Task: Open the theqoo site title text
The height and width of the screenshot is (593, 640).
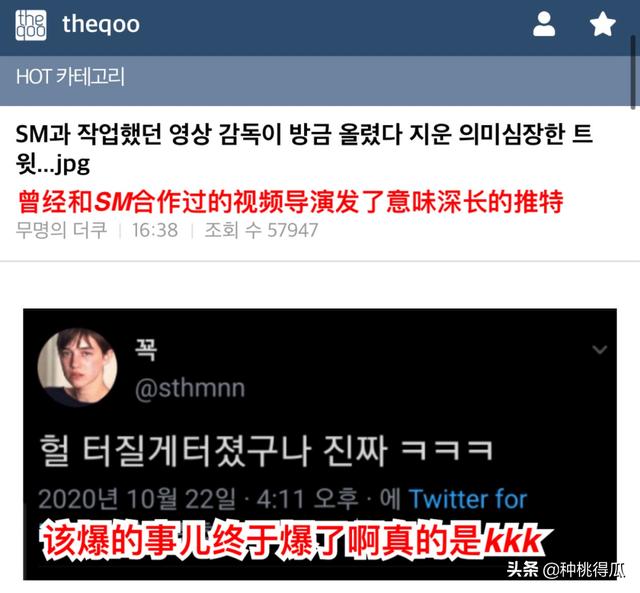Action: [x=101, y=24]
